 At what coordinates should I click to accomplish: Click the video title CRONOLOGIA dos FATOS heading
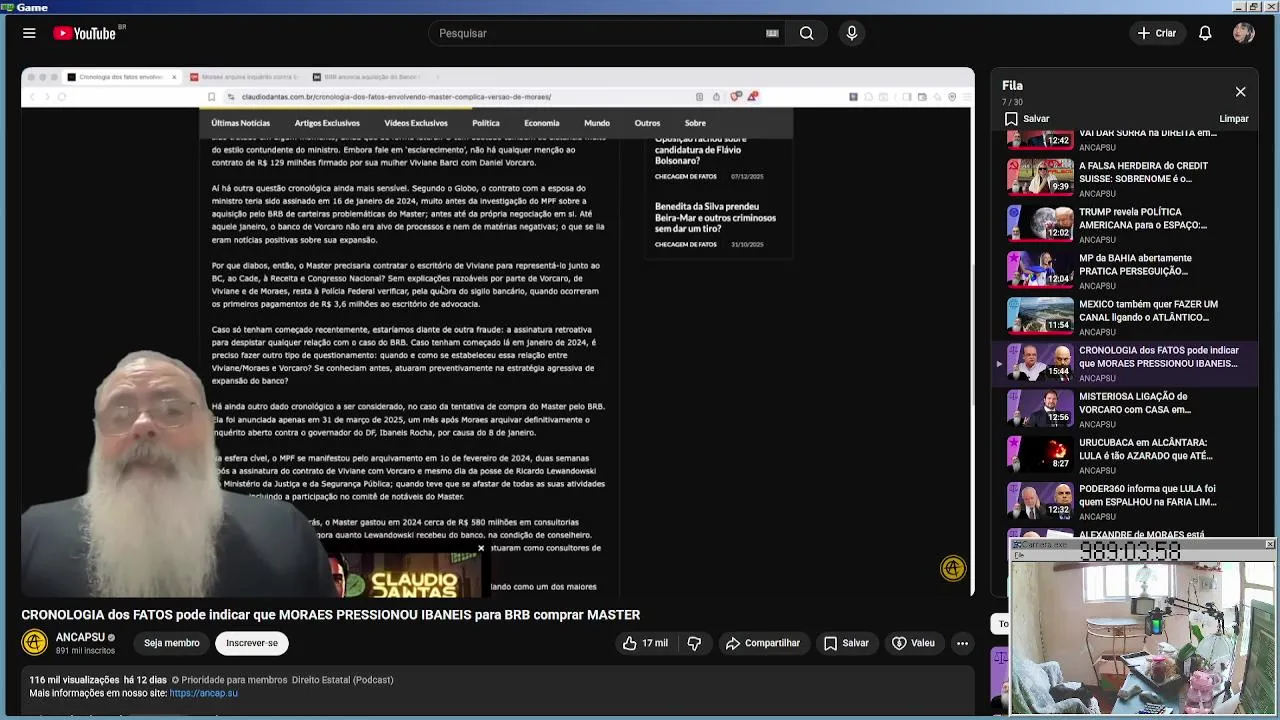(x=331, y=615)
